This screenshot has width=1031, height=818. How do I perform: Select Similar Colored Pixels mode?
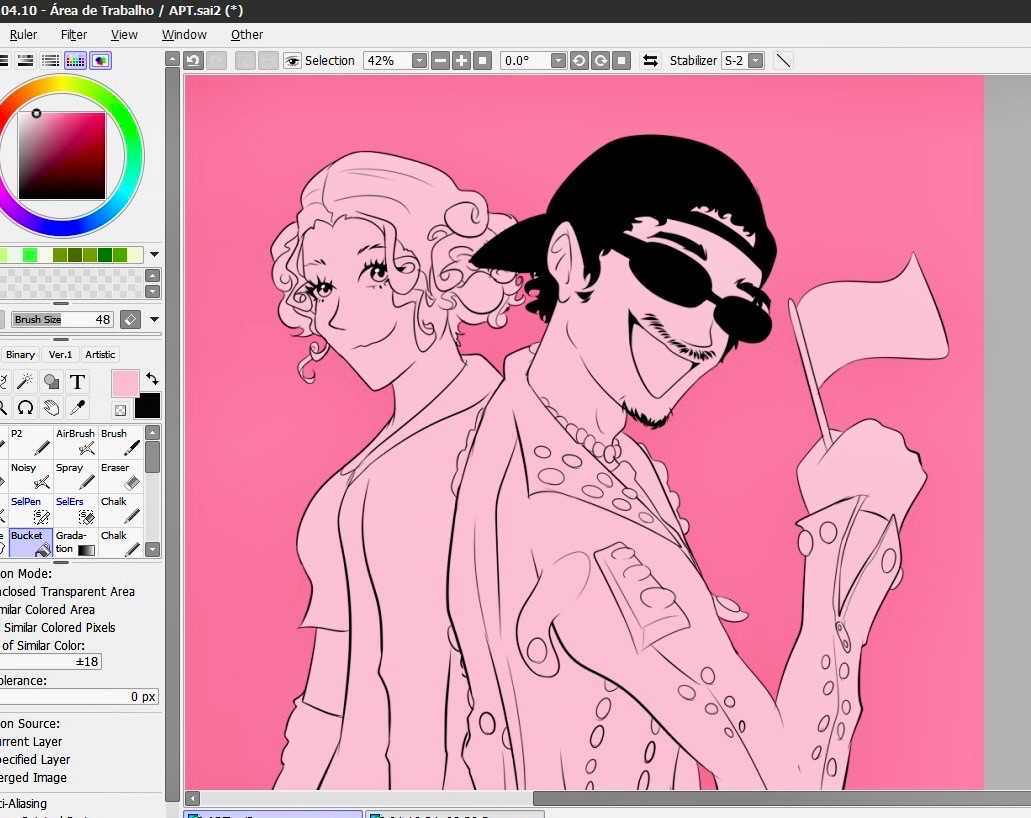(x=59, y=627)
